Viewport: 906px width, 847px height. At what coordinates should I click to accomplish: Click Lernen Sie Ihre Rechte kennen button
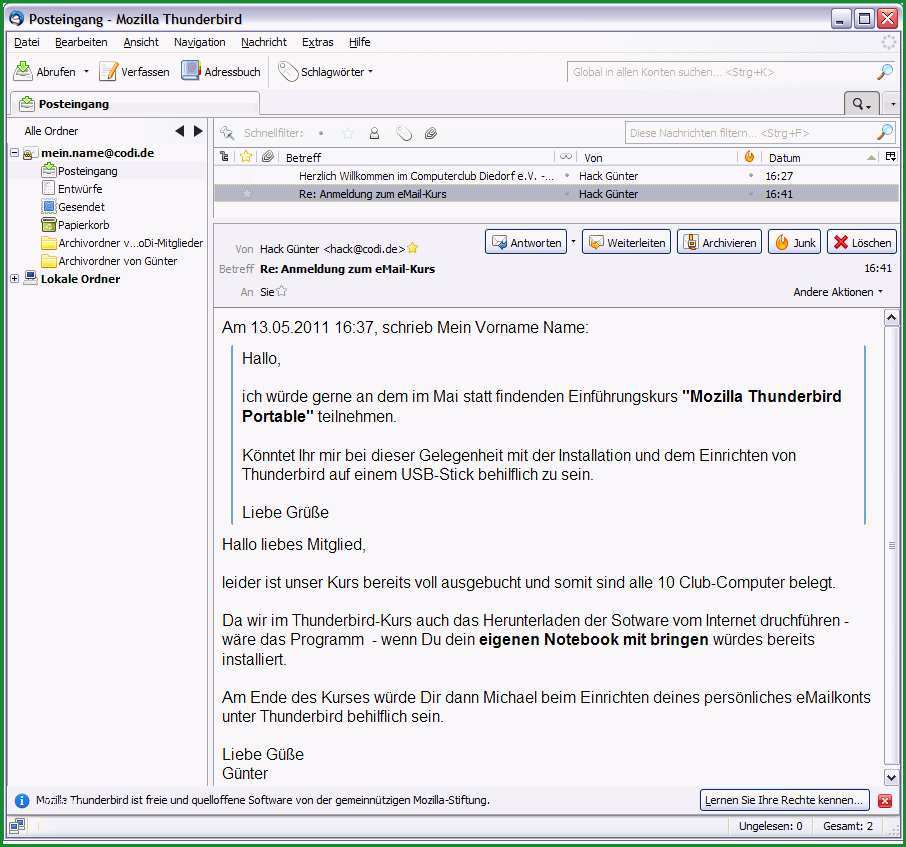tap(784, 800)
